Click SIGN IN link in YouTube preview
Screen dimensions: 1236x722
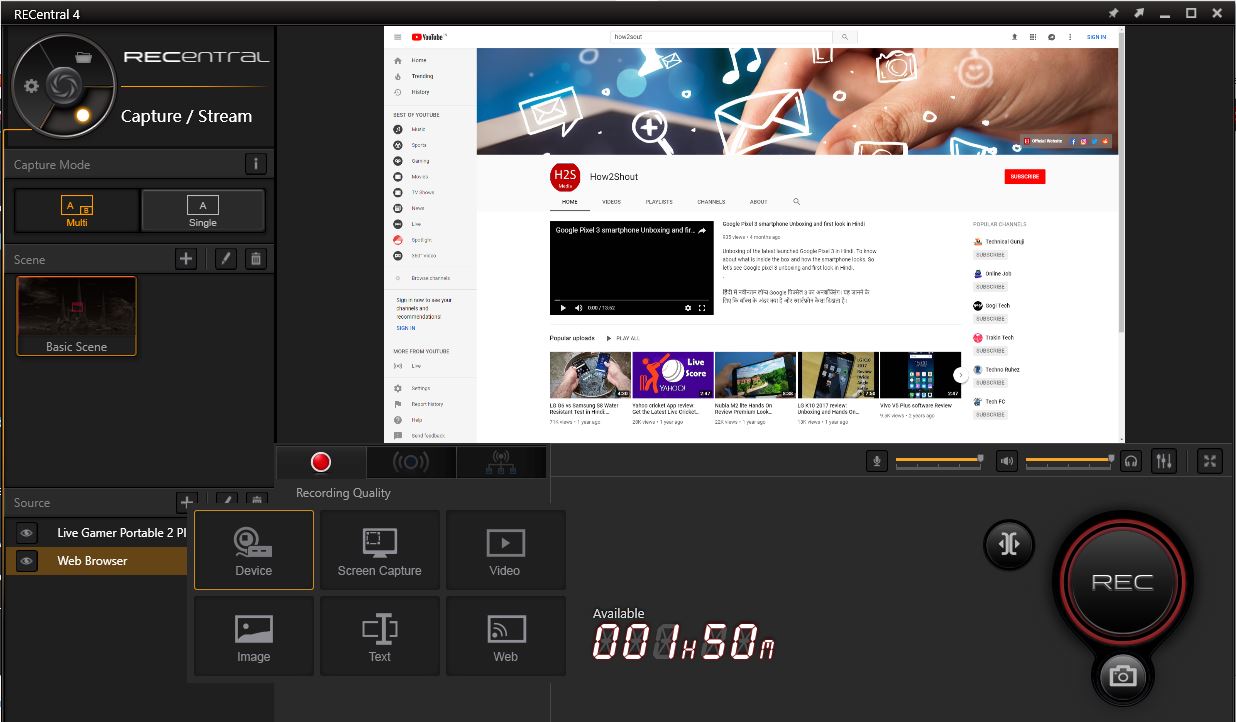pyautogui.click(x=1097, y=37)
